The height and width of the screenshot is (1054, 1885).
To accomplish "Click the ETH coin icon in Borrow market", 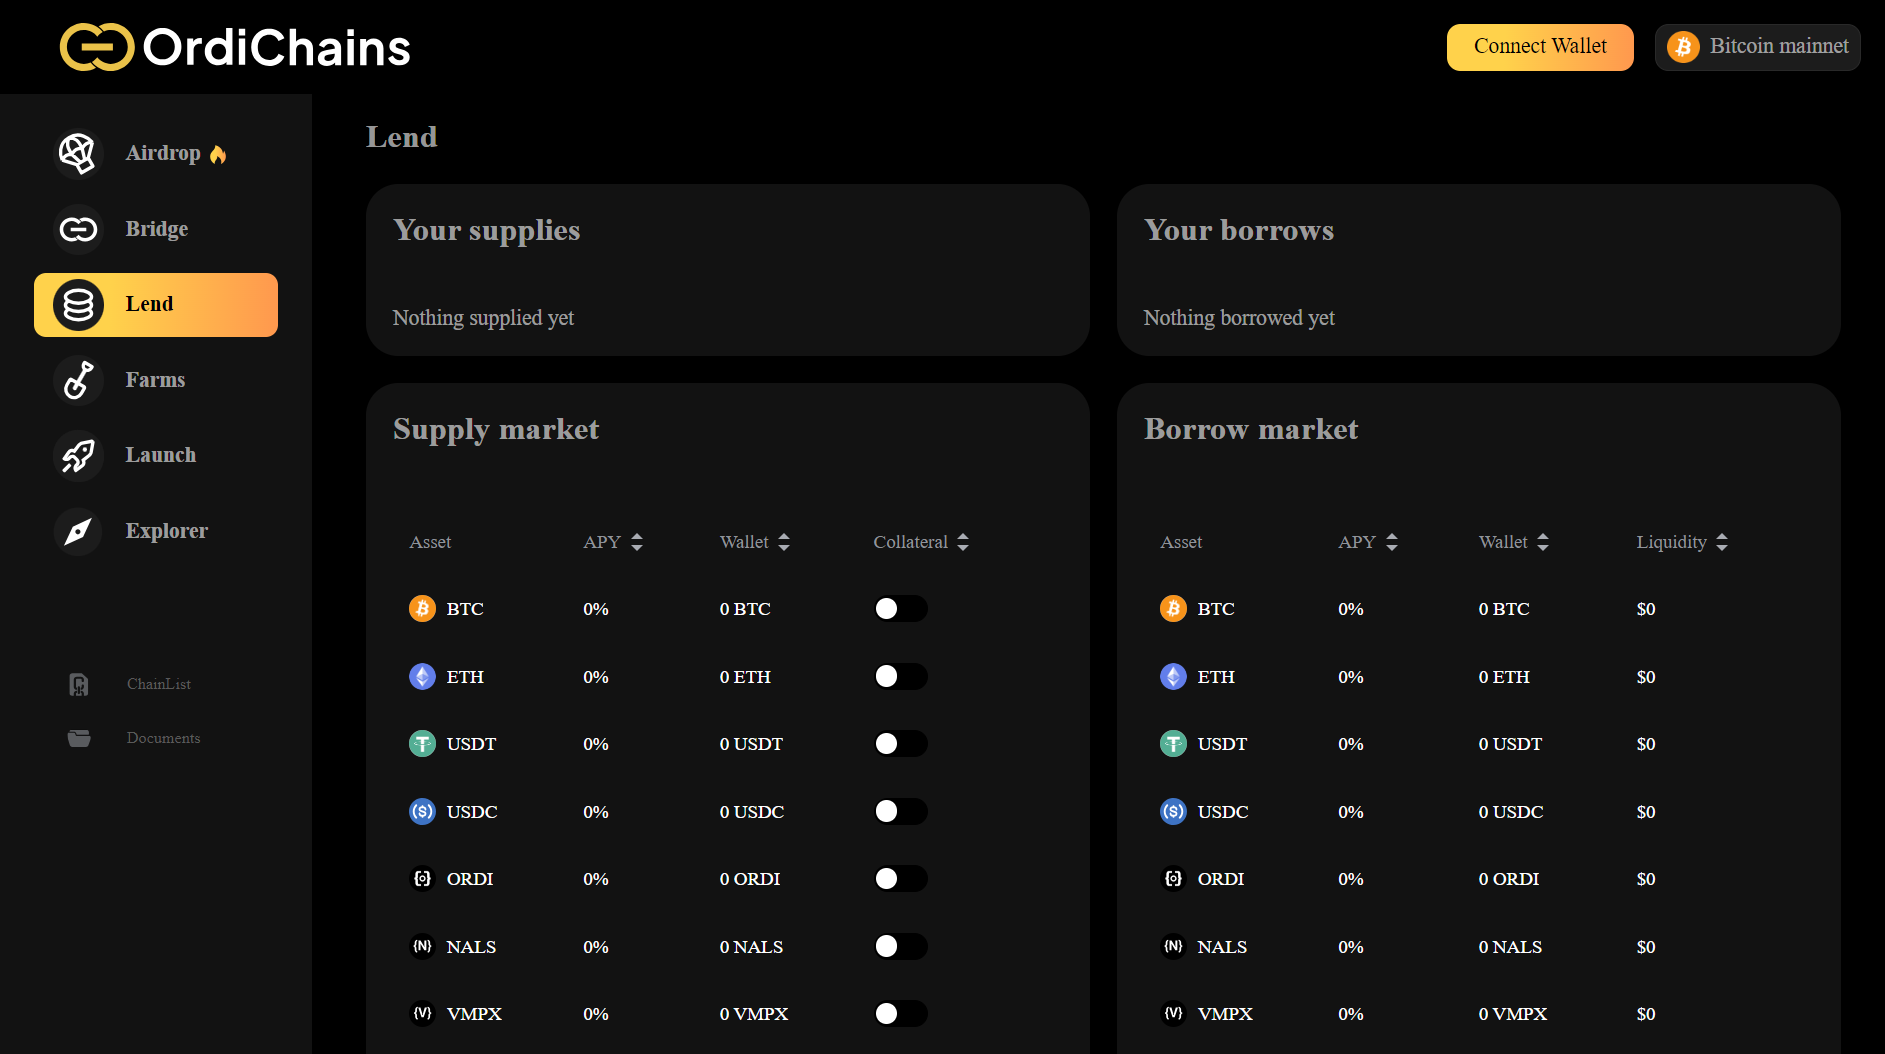I will [x=1173, y=676].
